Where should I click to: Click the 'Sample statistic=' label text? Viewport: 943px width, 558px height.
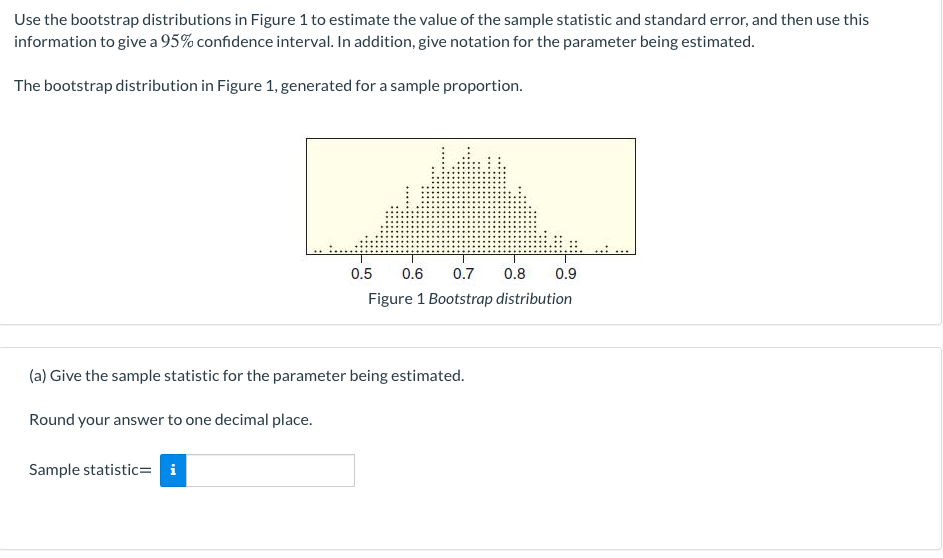[90, 470]
